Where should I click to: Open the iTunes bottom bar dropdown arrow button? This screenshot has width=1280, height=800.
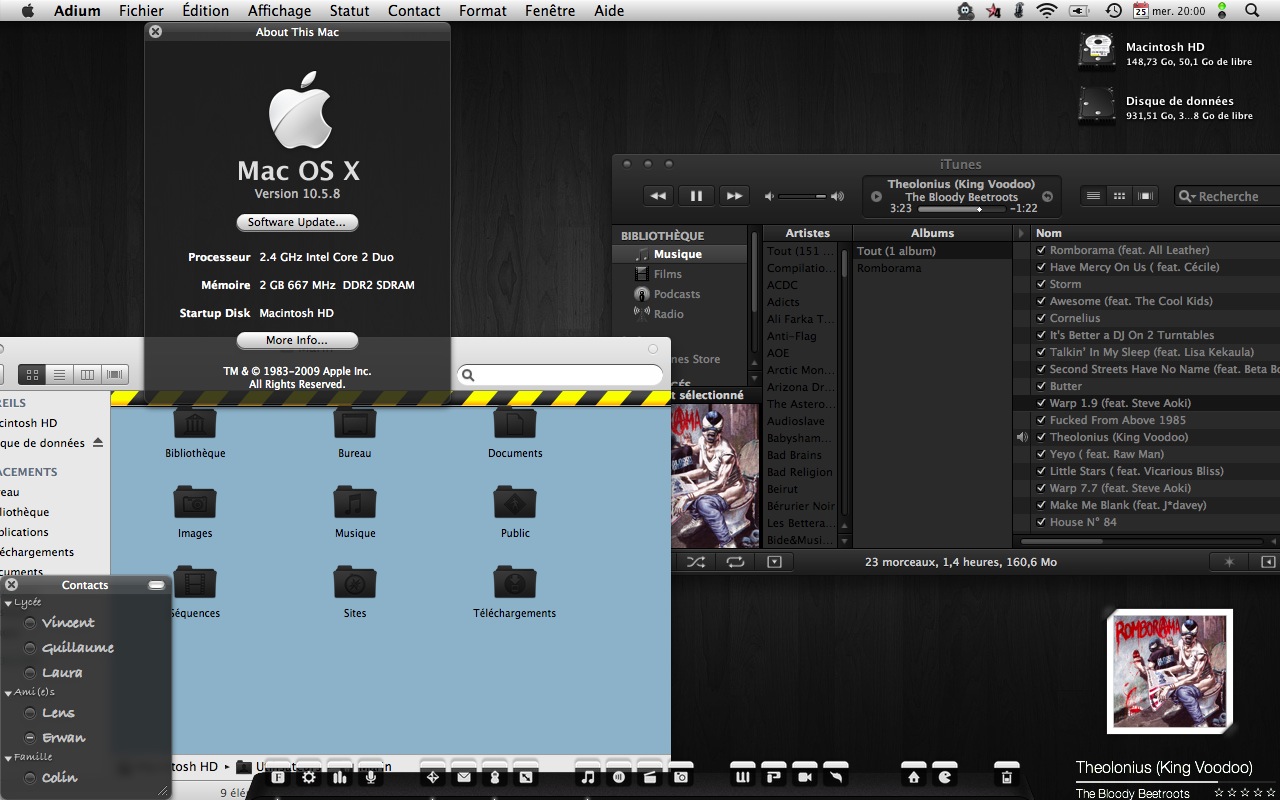tap(774, 562)
